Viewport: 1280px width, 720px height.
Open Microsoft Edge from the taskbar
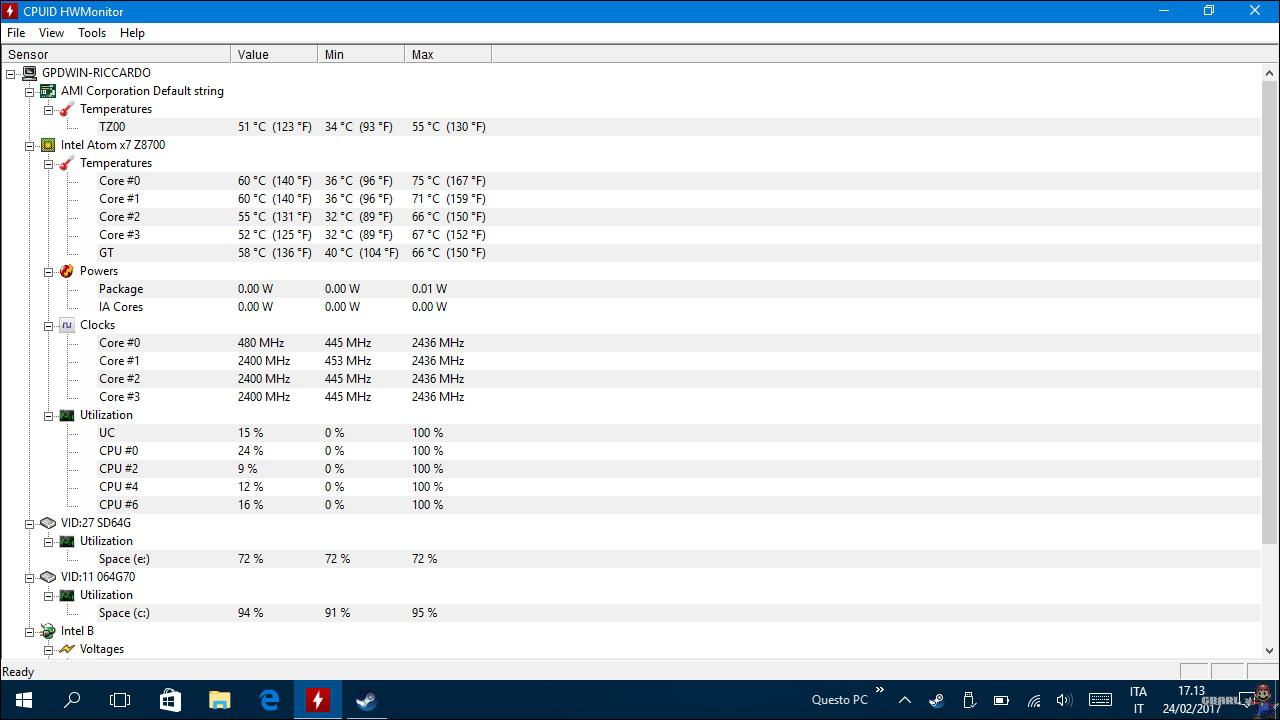point(269,700)
